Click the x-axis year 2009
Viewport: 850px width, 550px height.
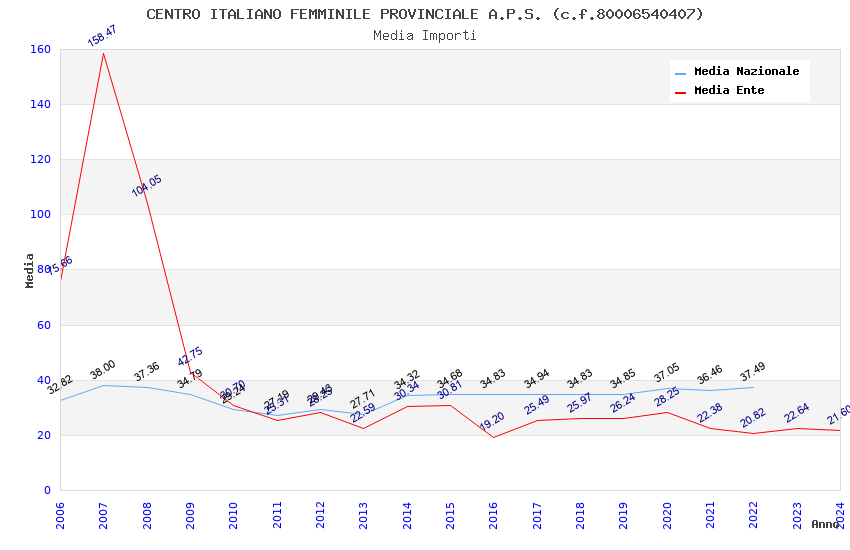tap(190, 515)
